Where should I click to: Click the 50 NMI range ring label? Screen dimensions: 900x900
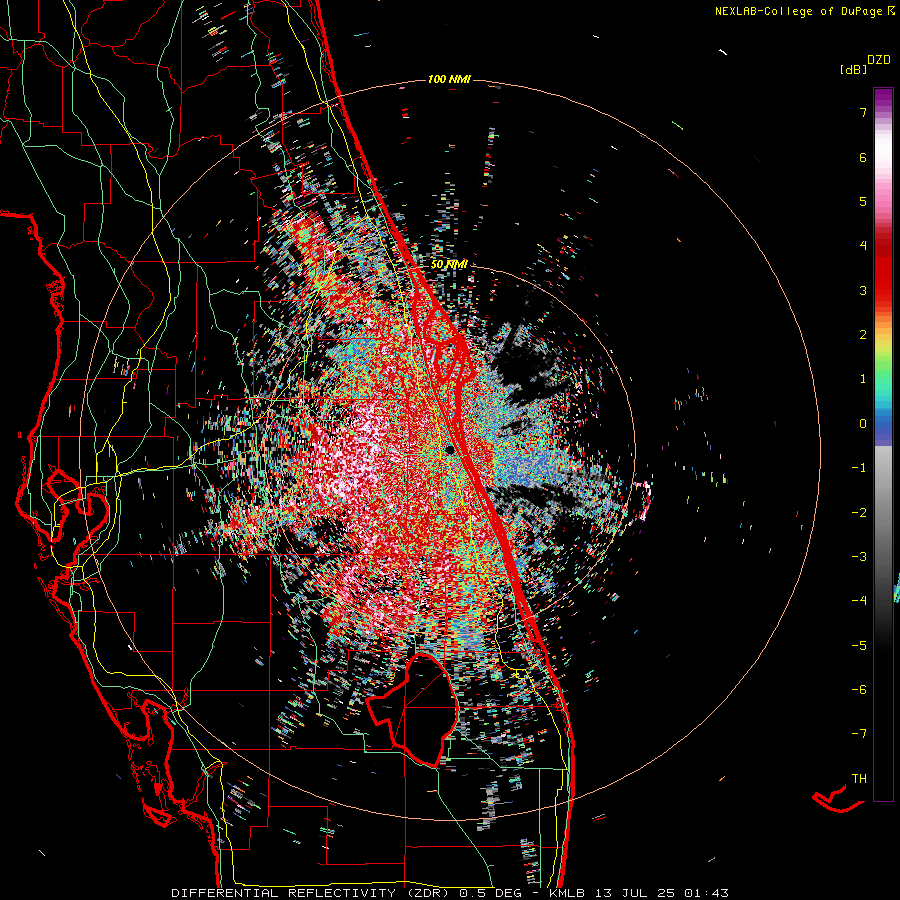(449, 264)
